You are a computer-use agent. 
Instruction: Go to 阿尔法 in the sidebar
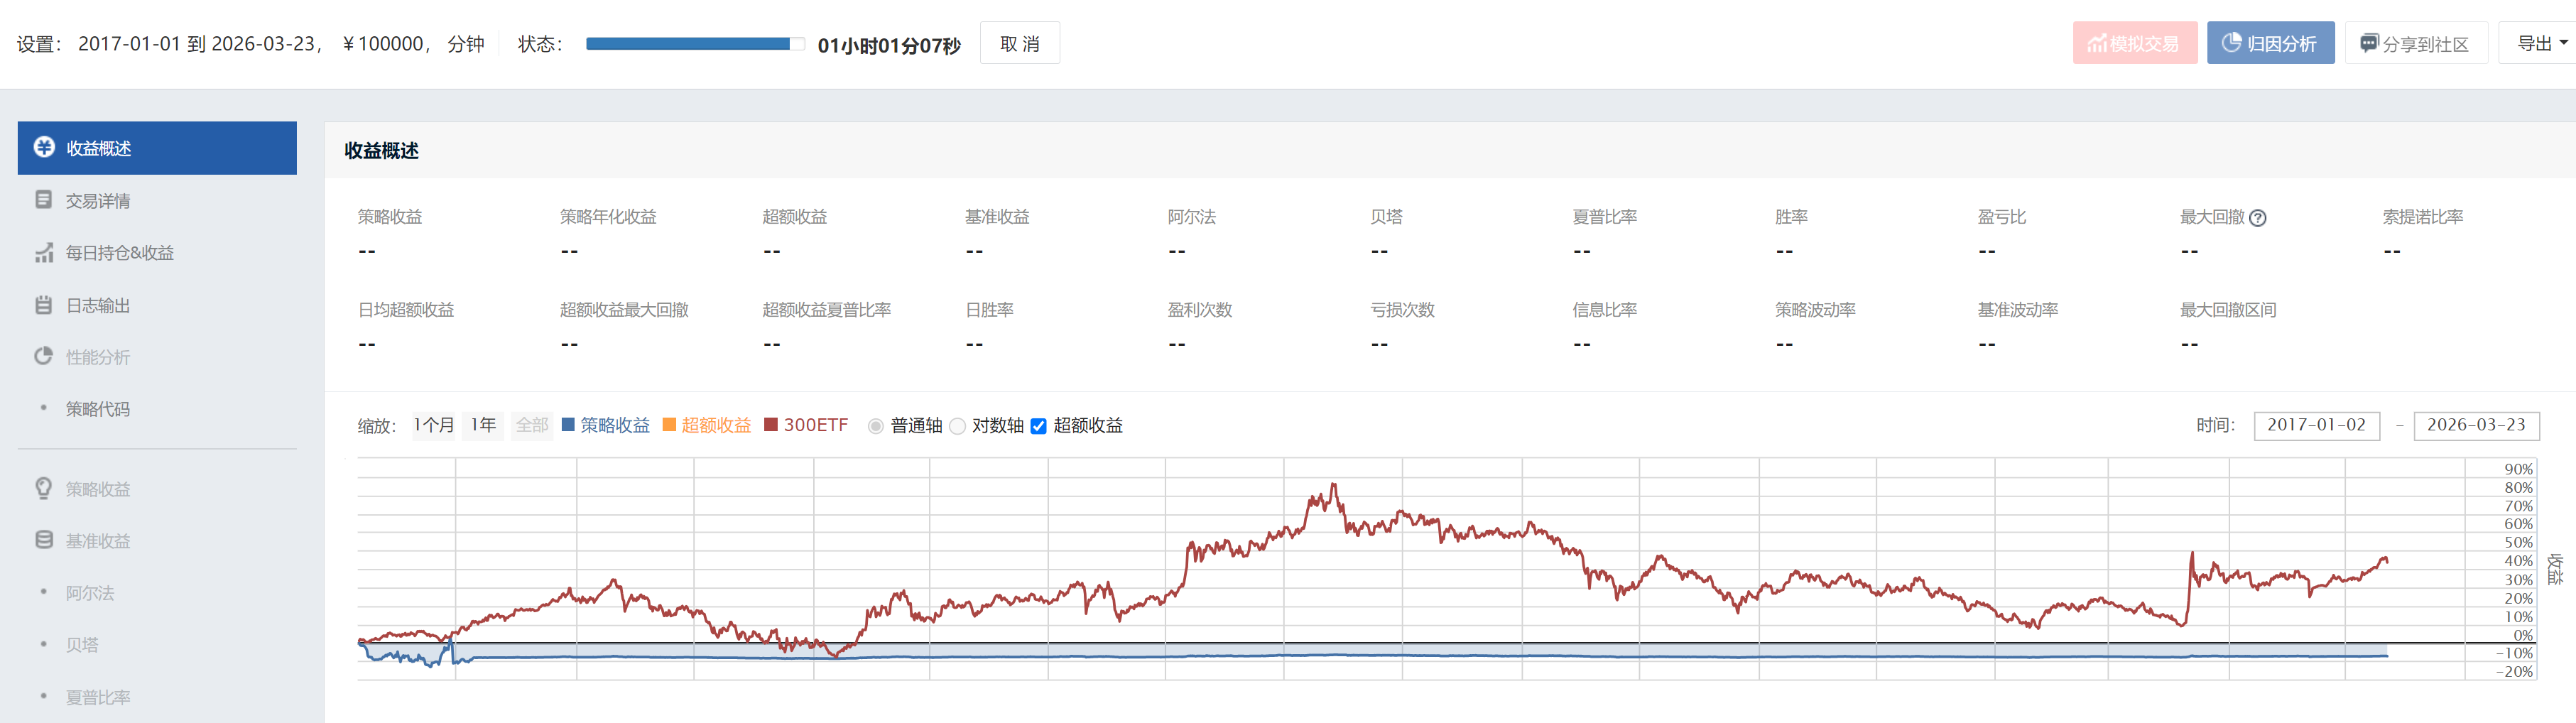pyautogui.click(x=90, y=593)
